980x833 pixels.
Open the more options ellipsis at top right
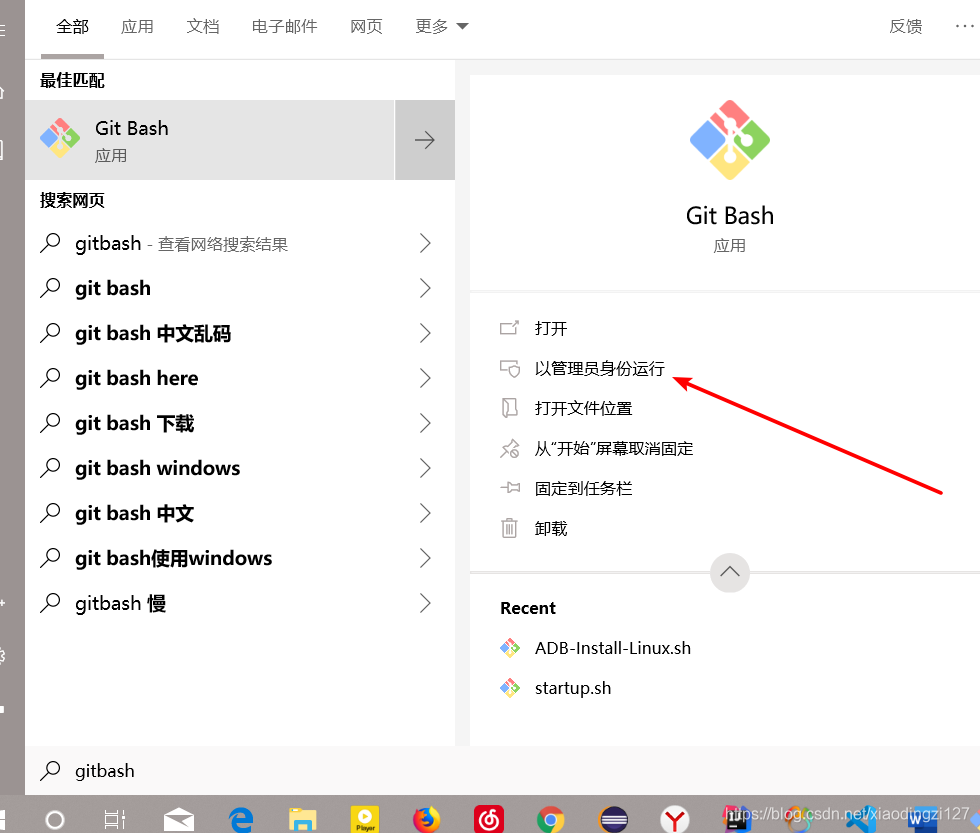coord(964,26)
